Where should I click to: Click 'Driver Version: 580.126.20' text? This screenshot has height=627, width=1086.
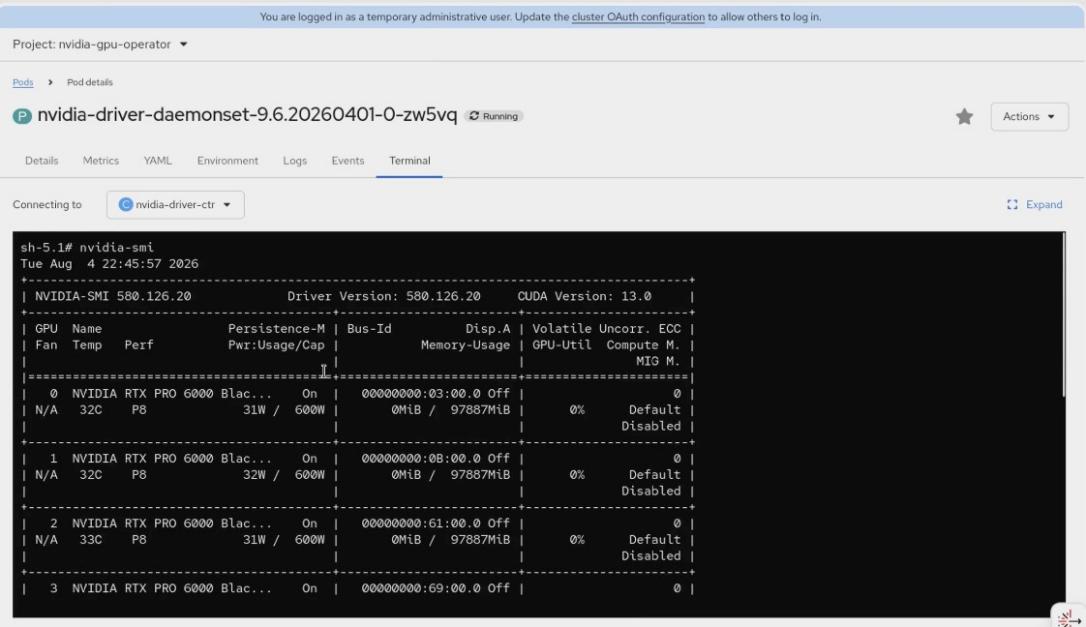(384, 297)
